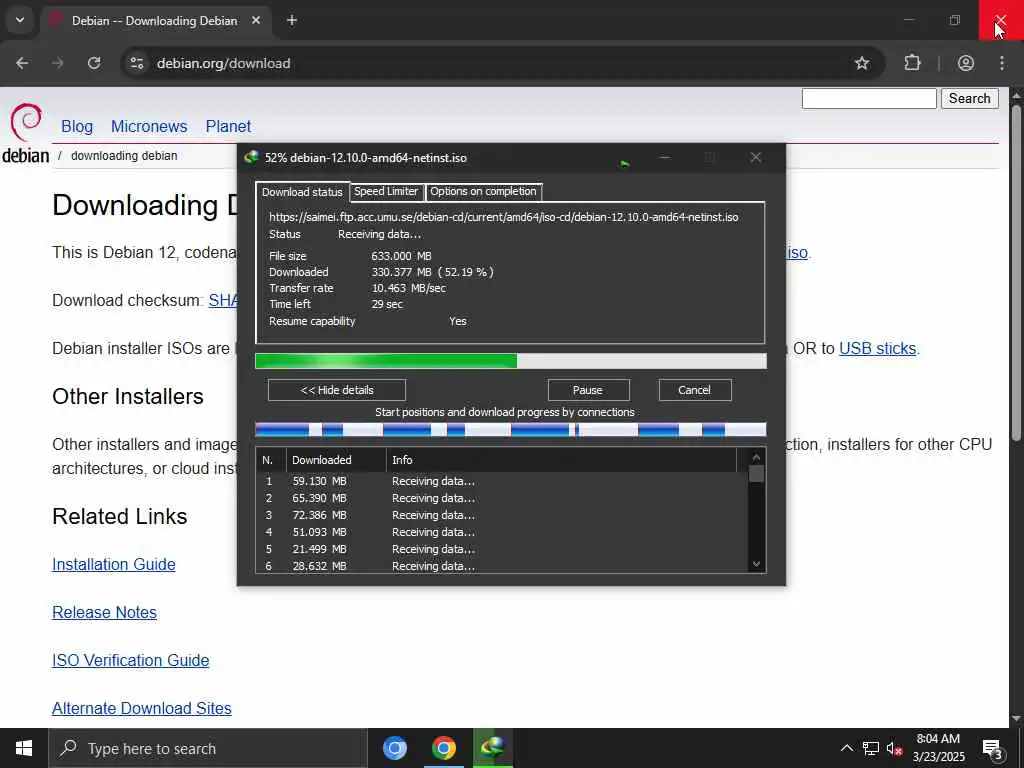1024x768 pixels.
Task: Cancel the download
Action: tap(694, 390)
